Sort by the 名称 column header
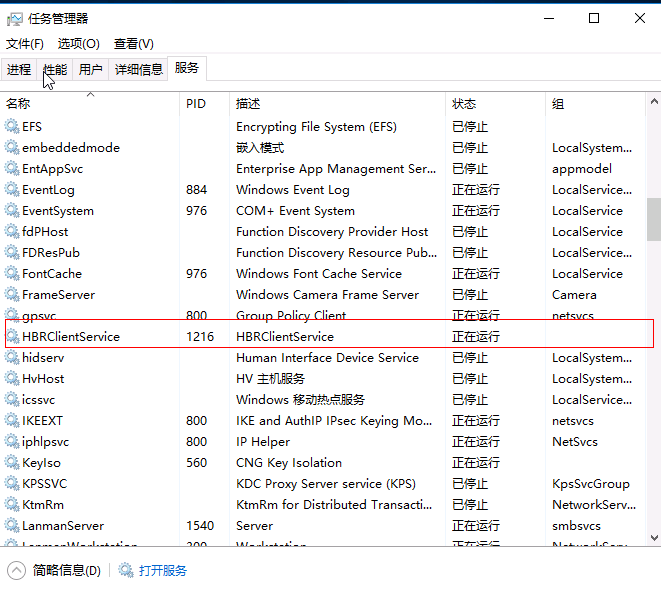This screenshot has height=594, width=661. pyautogui.click(x=90, y=103)
